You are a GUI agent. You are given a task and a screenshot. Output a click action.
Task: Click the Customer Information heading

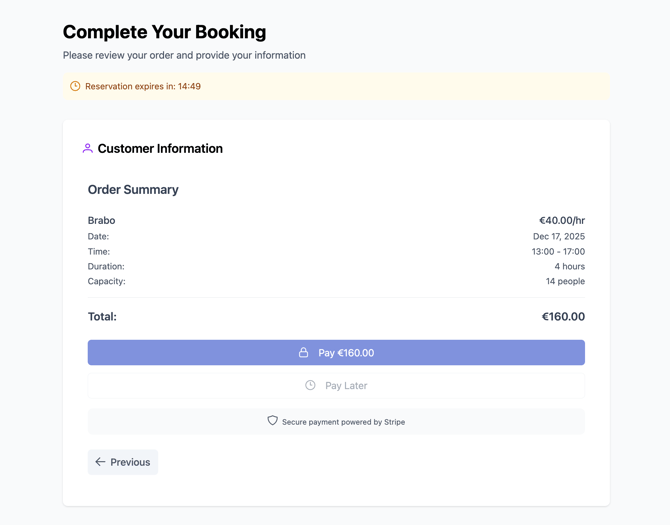(160, 148)
